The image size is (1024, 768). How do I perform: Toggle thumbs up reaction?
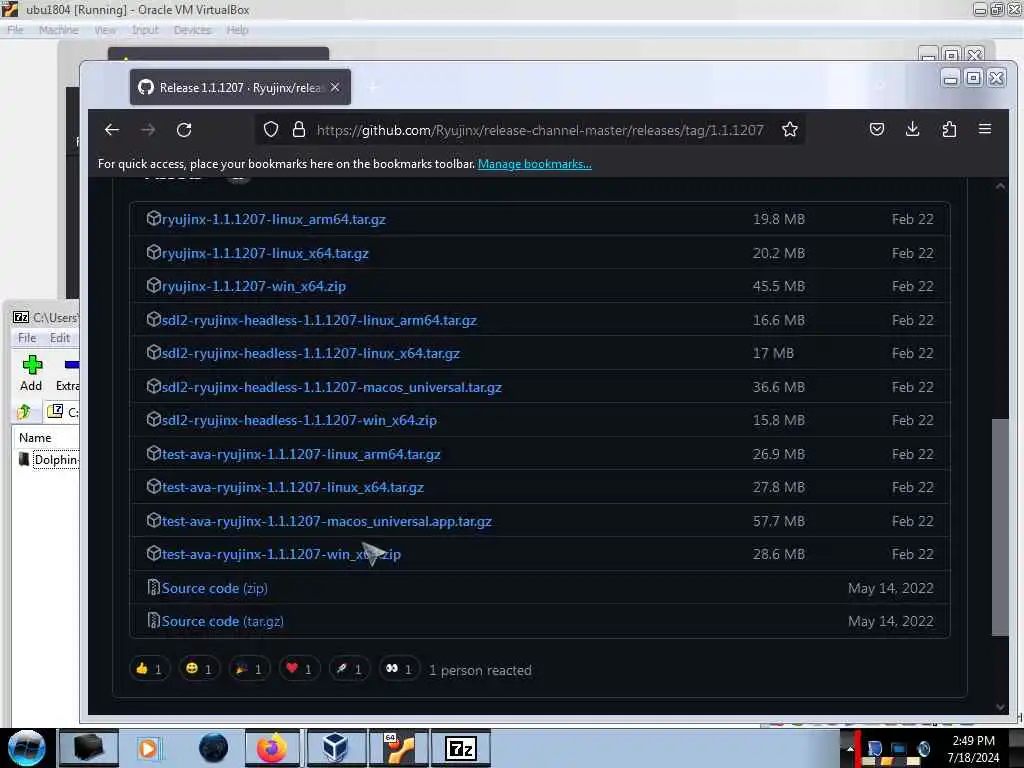point(149,669)
